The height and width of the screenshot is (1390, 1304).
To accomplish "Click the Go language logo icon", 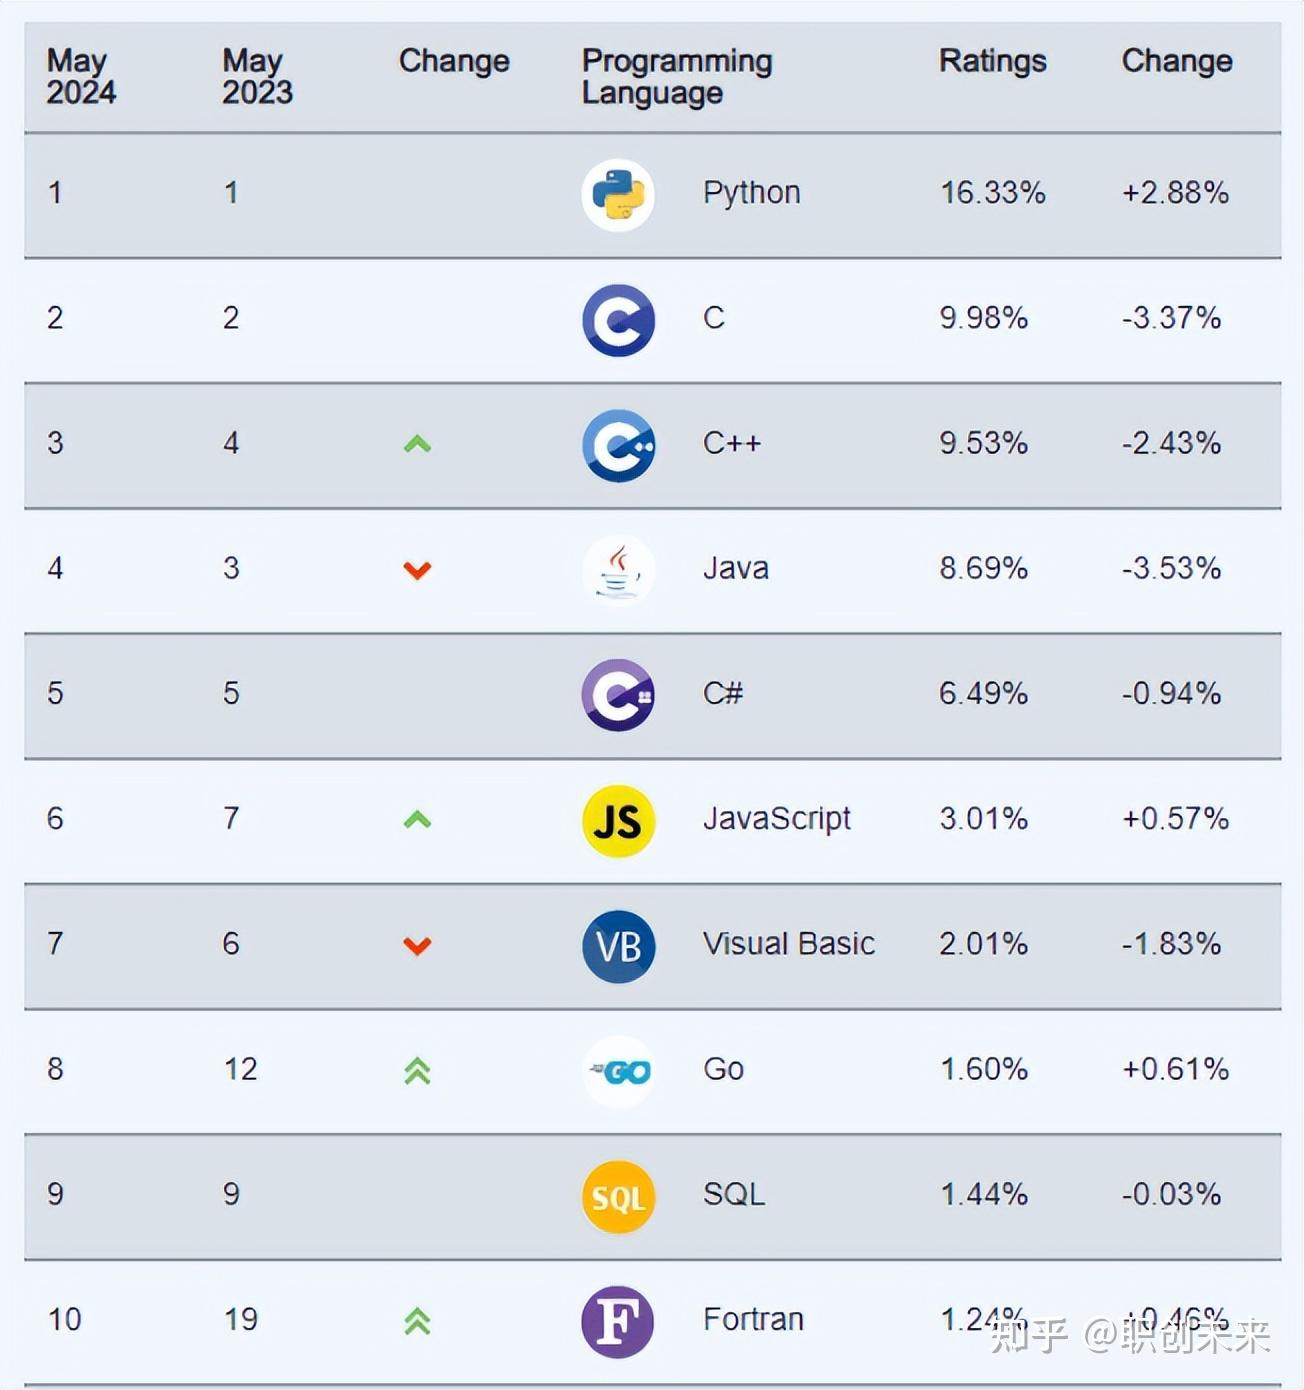I will pyautogui.click(x=618, y=1071).
